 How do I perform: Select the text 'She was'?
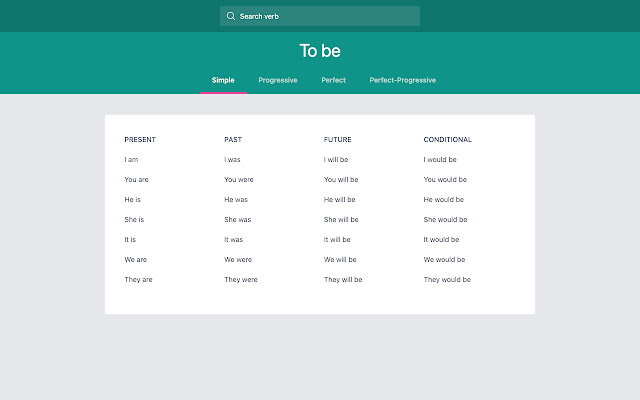[x=238, y=220]
